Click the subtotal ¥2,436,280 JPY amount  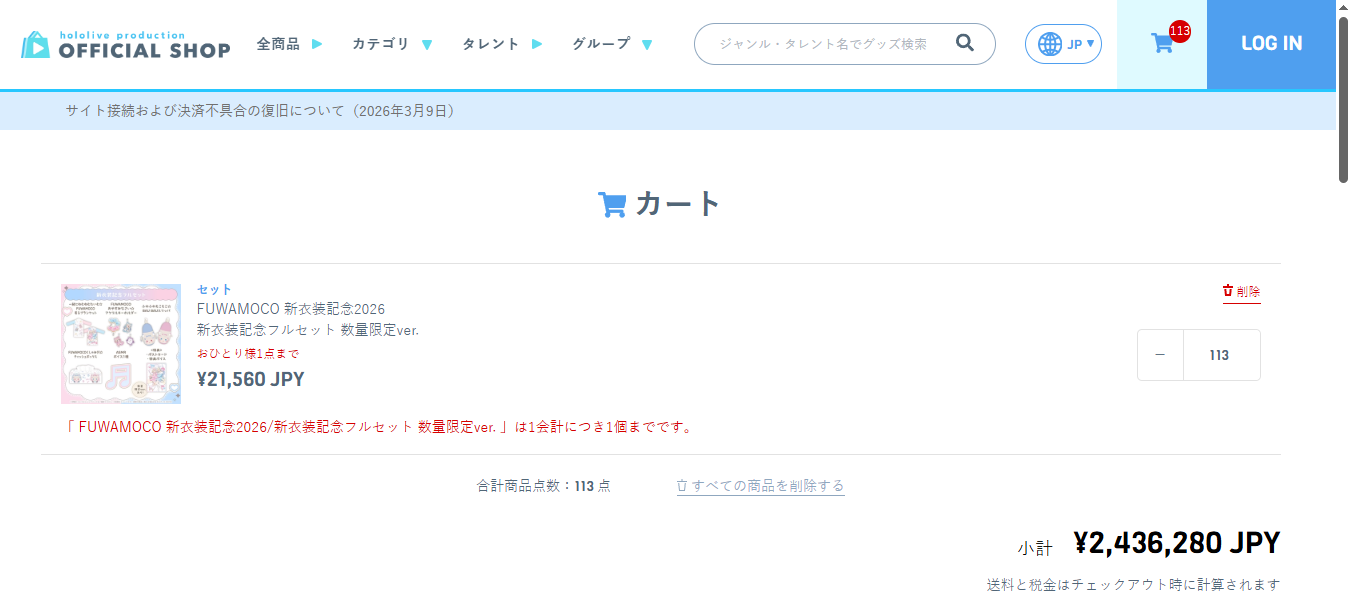[x=1177, y=543]
